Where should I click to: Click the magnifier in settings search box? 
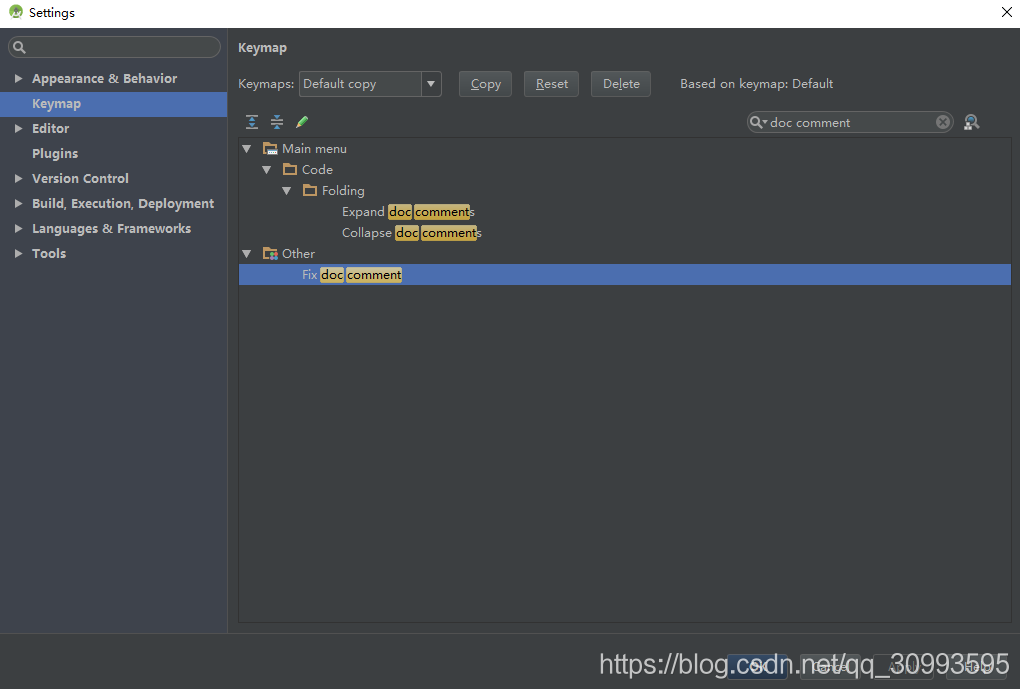20,47
